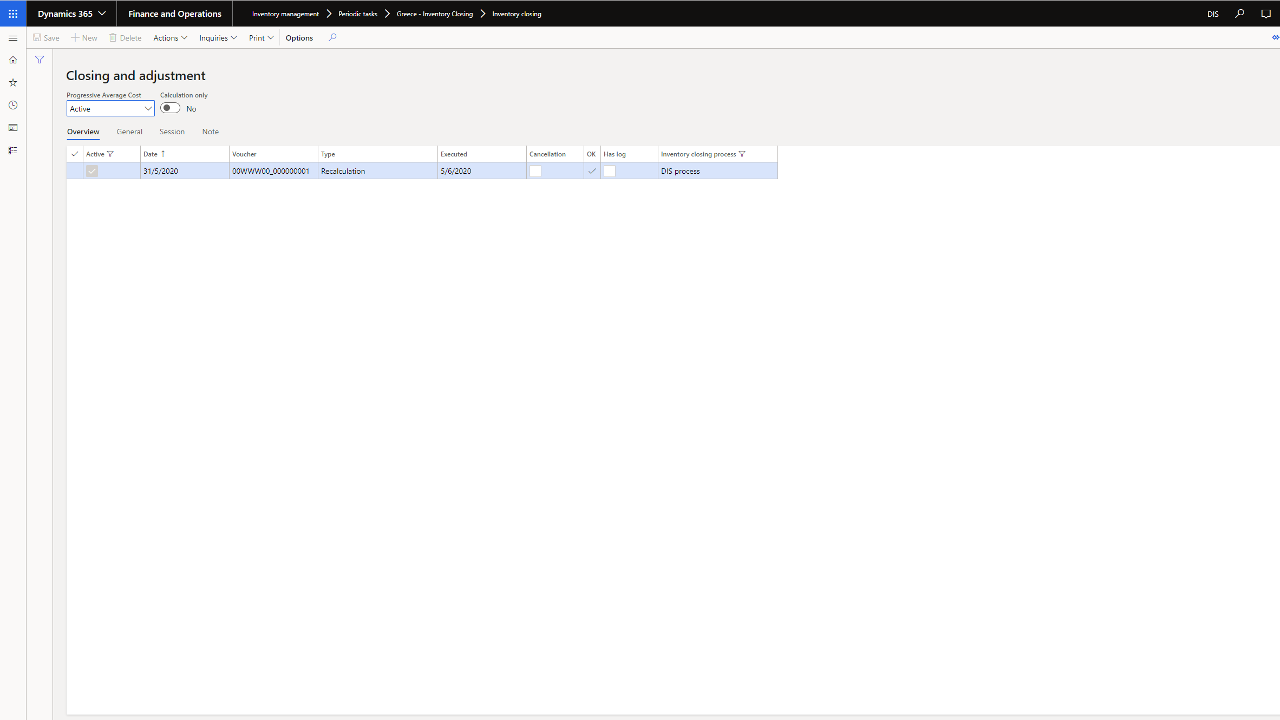Open global search in top bar

(x=1240, y=14)
